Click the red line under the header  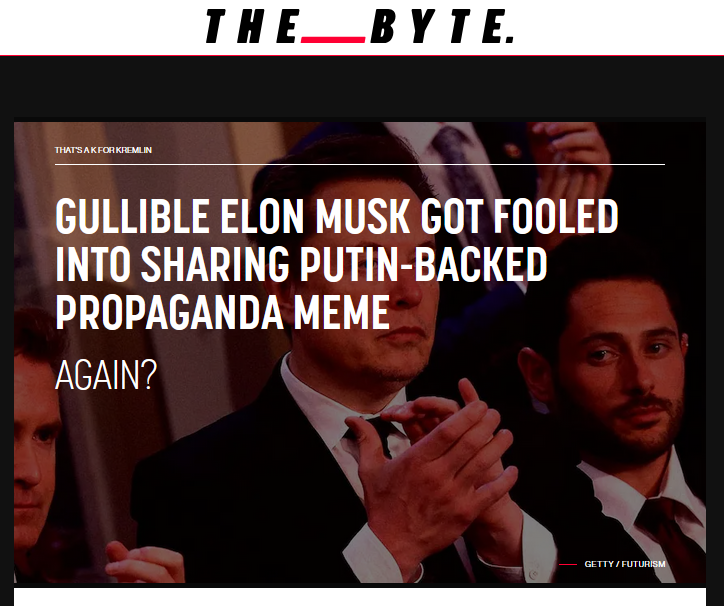click(362, 55)
